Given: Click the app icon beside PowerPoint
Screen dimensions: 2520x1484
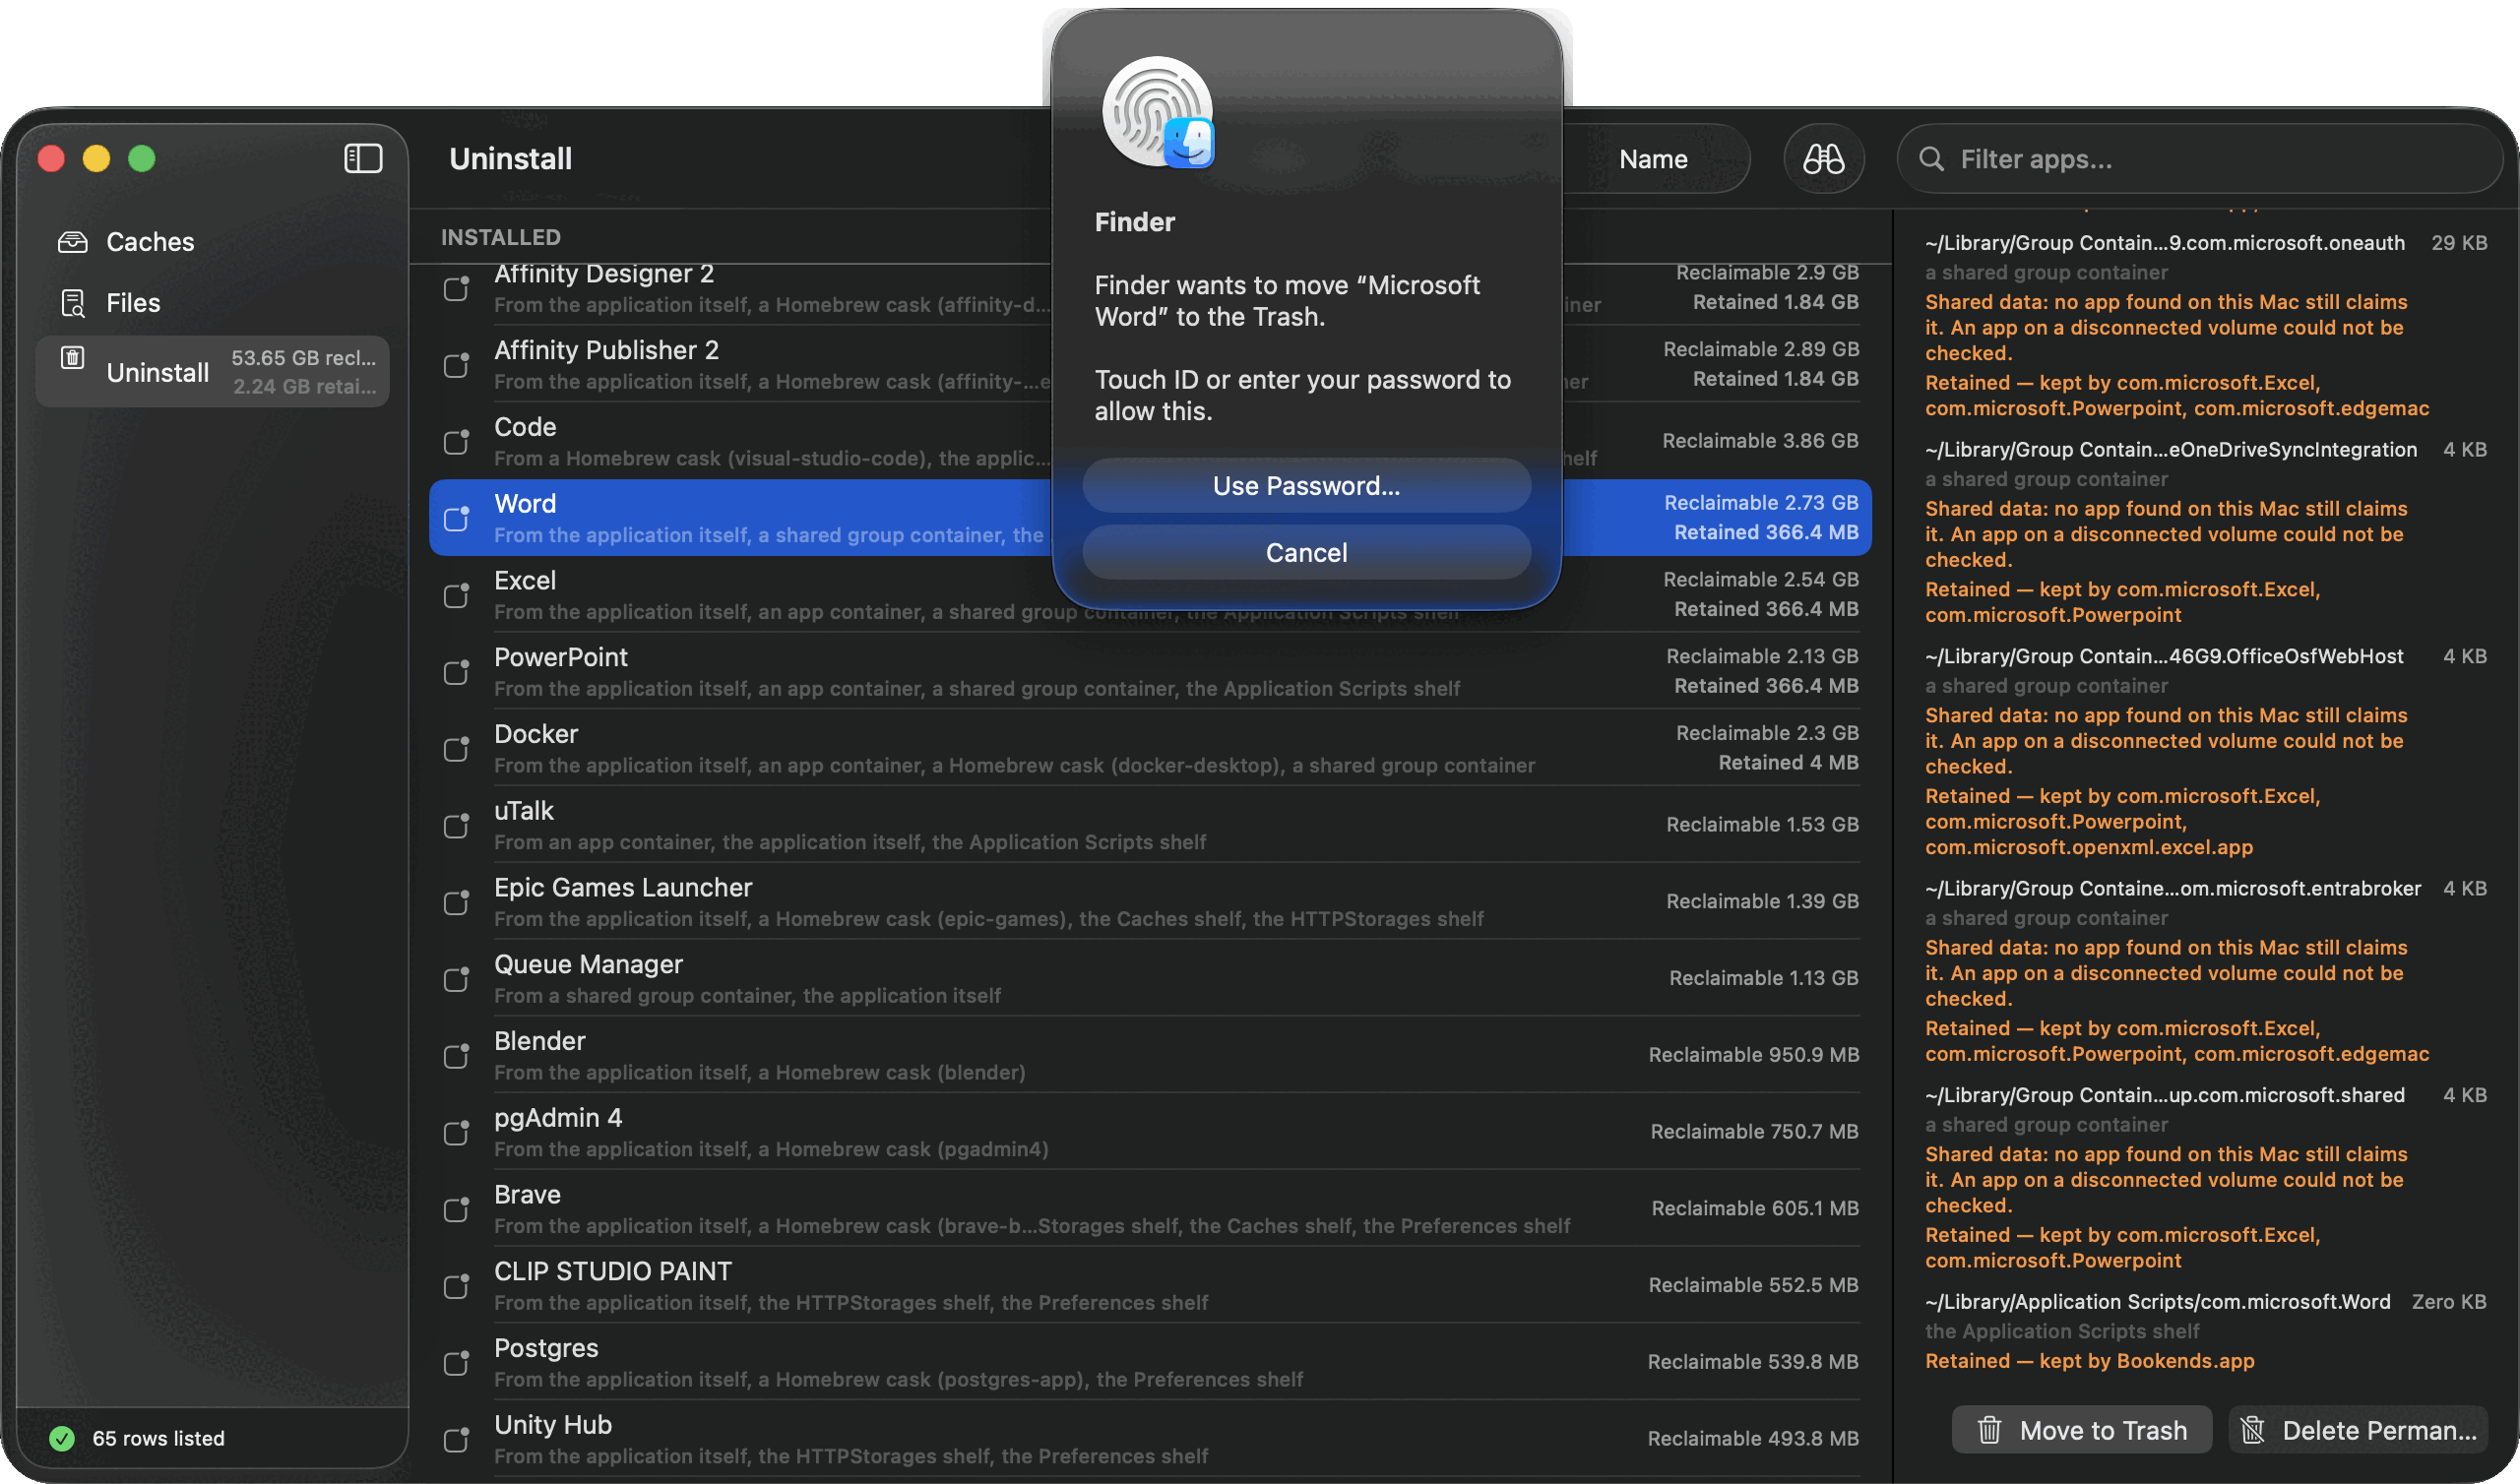Looking at the screenshot, I should click(457, 672).
